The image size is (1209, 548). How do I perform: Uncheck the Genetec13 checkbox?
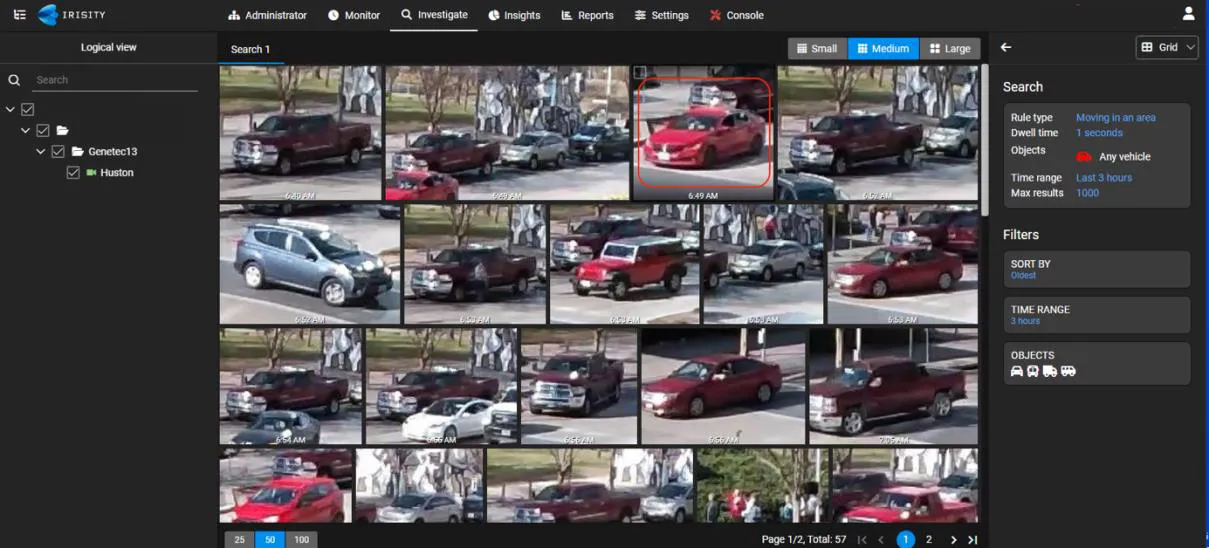point(58,152)
